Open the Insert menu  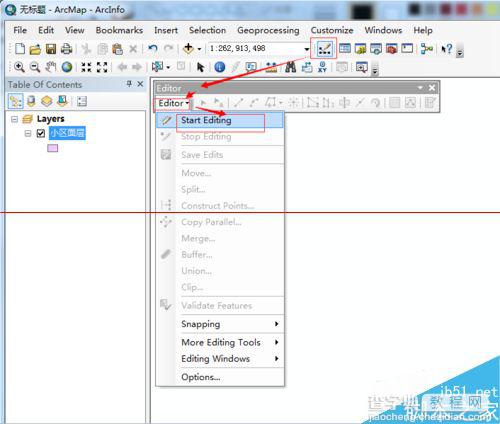click(x=166, y=30)
